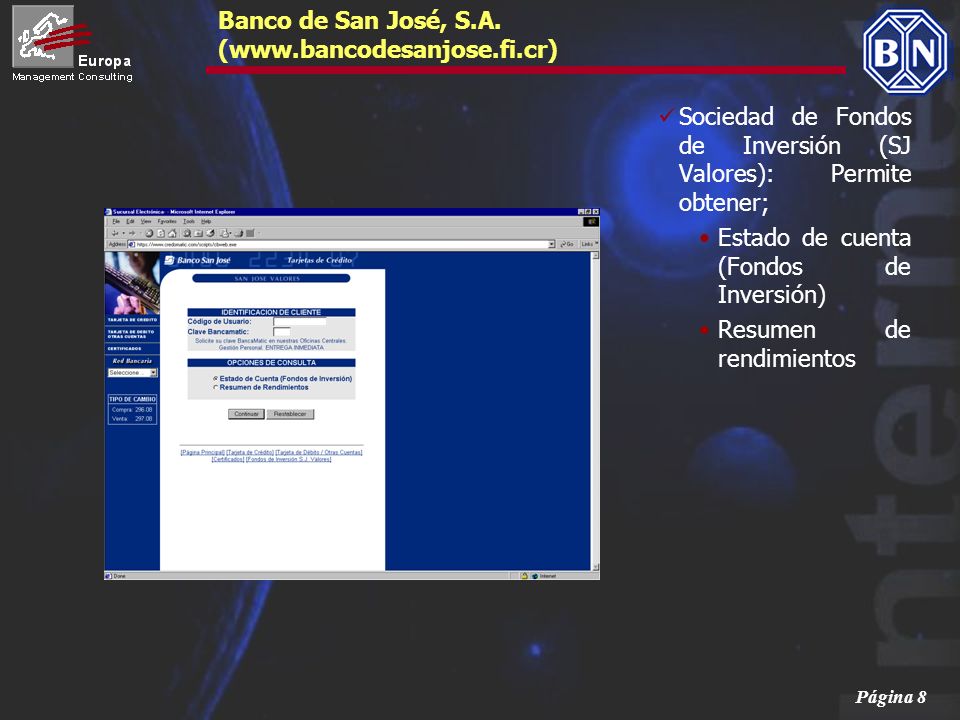Click the Venta 297.08 exchange rate
The image size is (960, 720).
[132, 419]
